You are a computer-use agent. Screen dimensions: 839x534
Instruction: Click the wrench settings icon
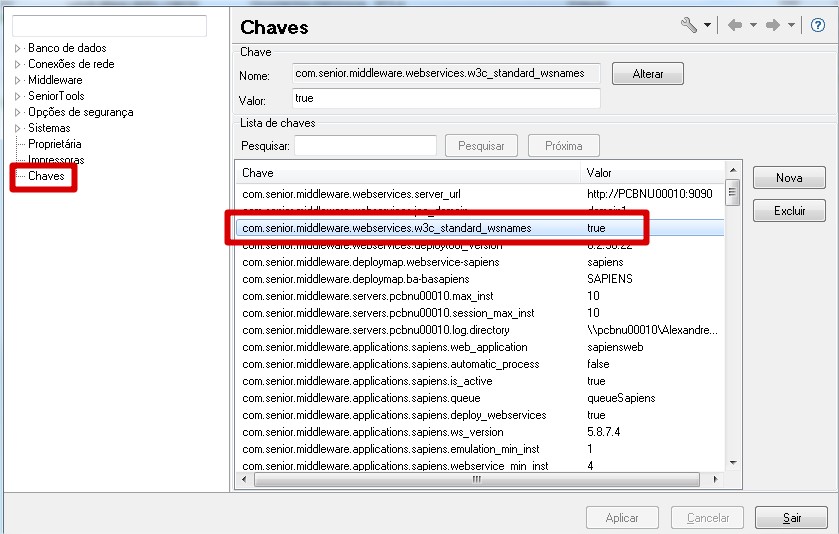(x=689, y=25)
